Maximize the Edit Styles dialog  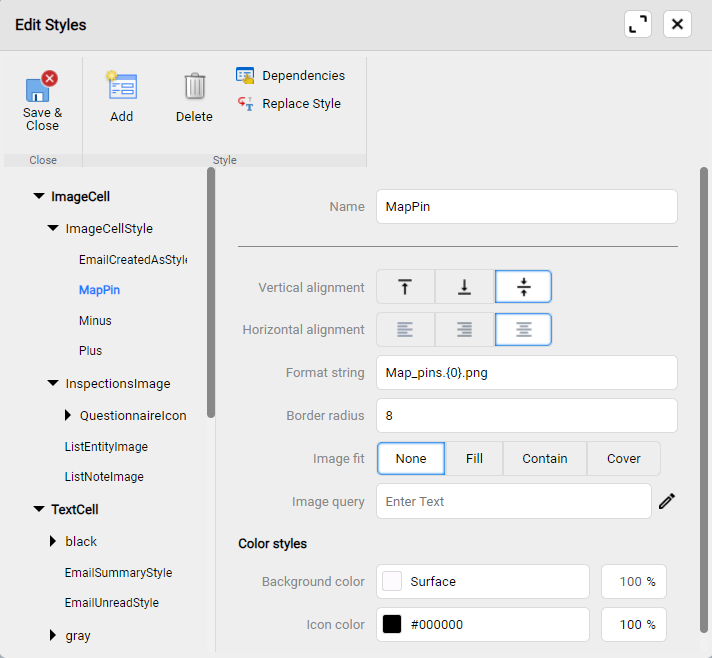pyautogui.click(x=638, y=24)
